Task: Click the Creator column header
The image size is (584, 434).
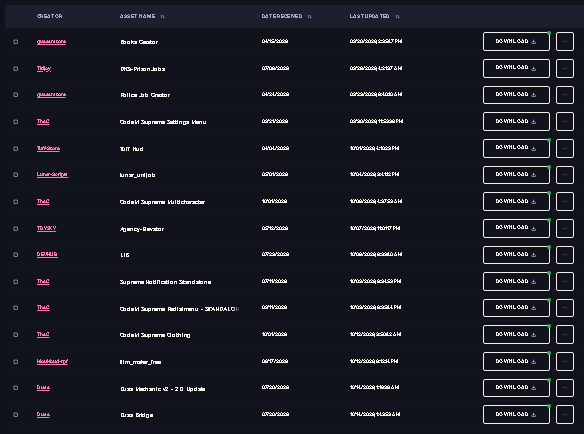Action: (x=50, y=16)
